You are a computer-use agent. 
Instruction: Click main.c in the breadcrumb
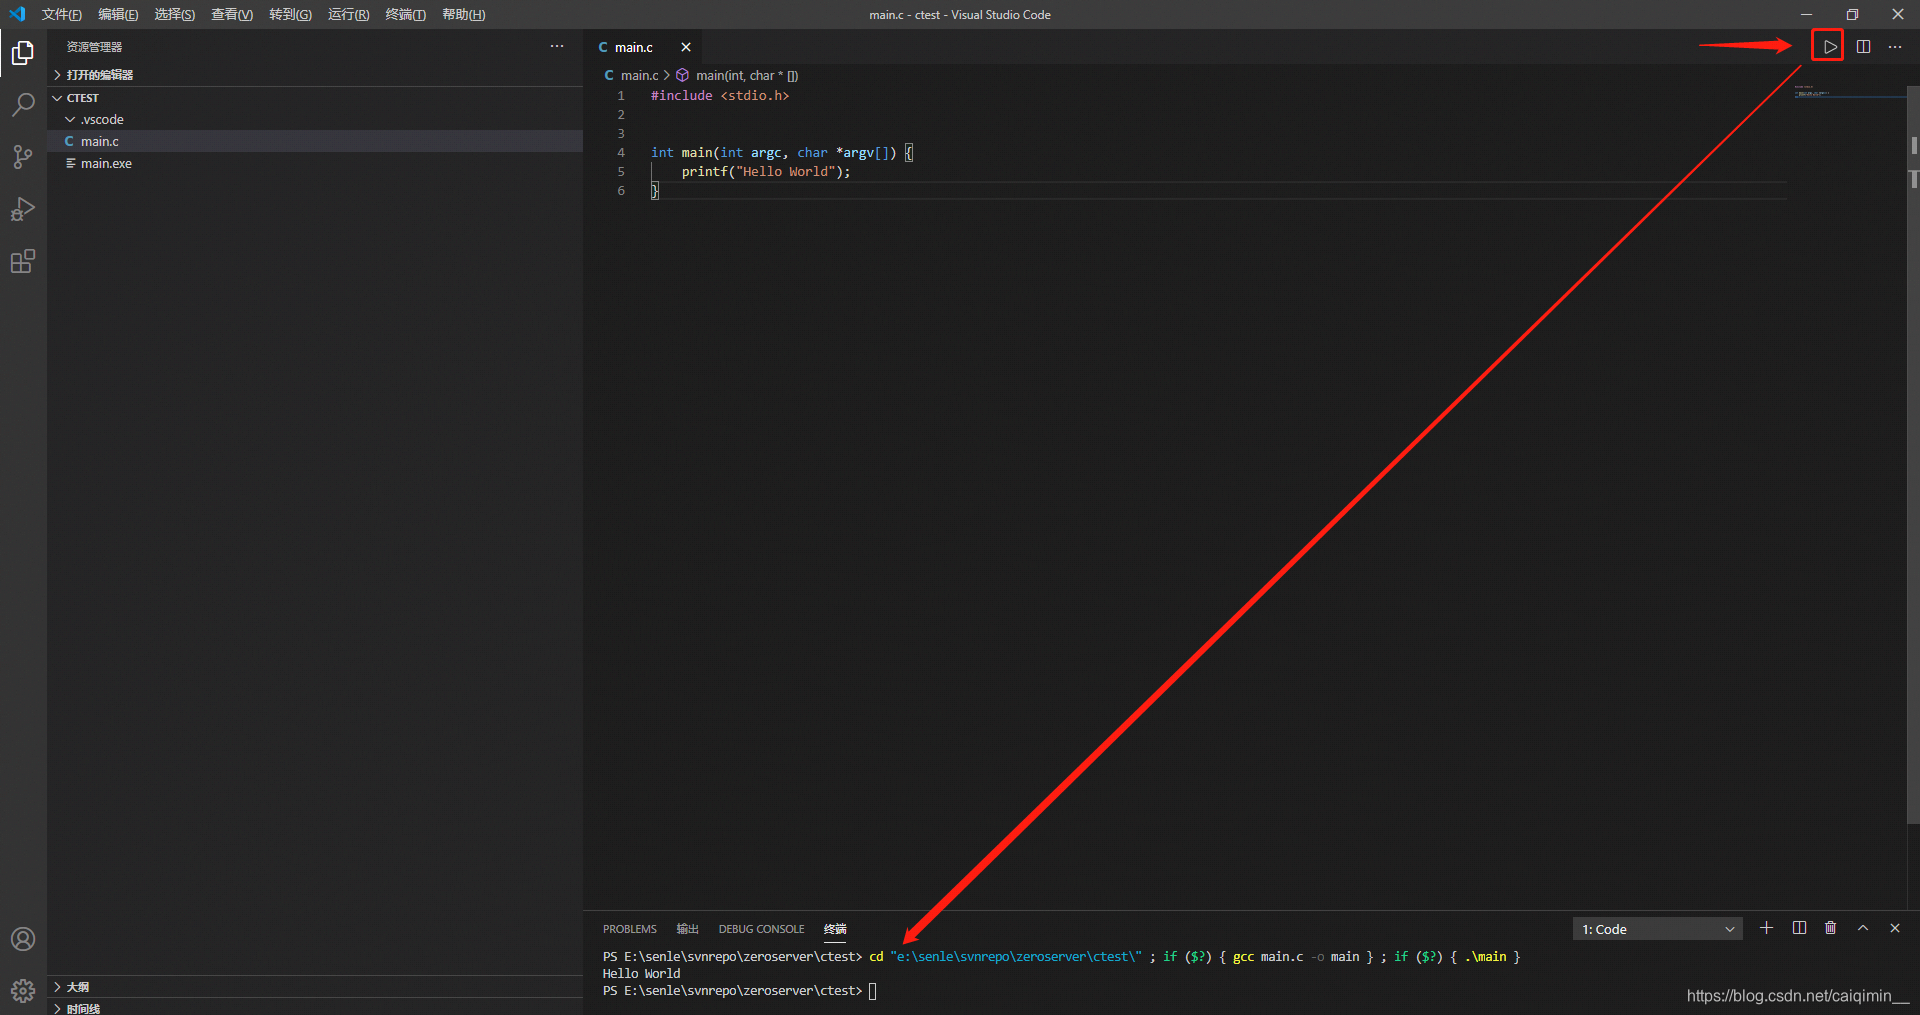tap(639, 75)
